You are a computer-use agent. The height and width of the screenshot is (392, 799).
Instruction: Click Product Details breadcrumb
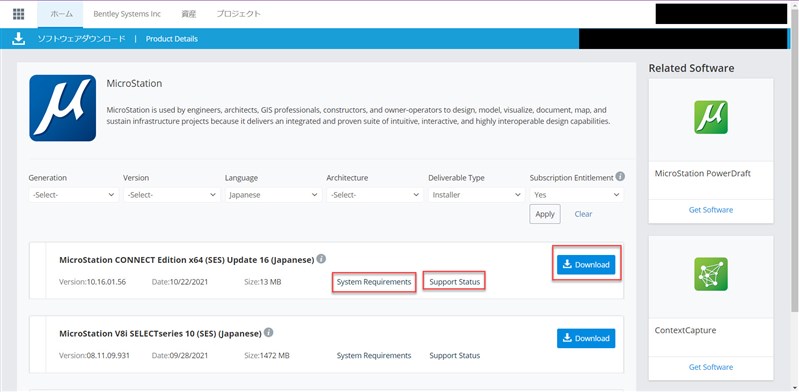pos(172,39)
